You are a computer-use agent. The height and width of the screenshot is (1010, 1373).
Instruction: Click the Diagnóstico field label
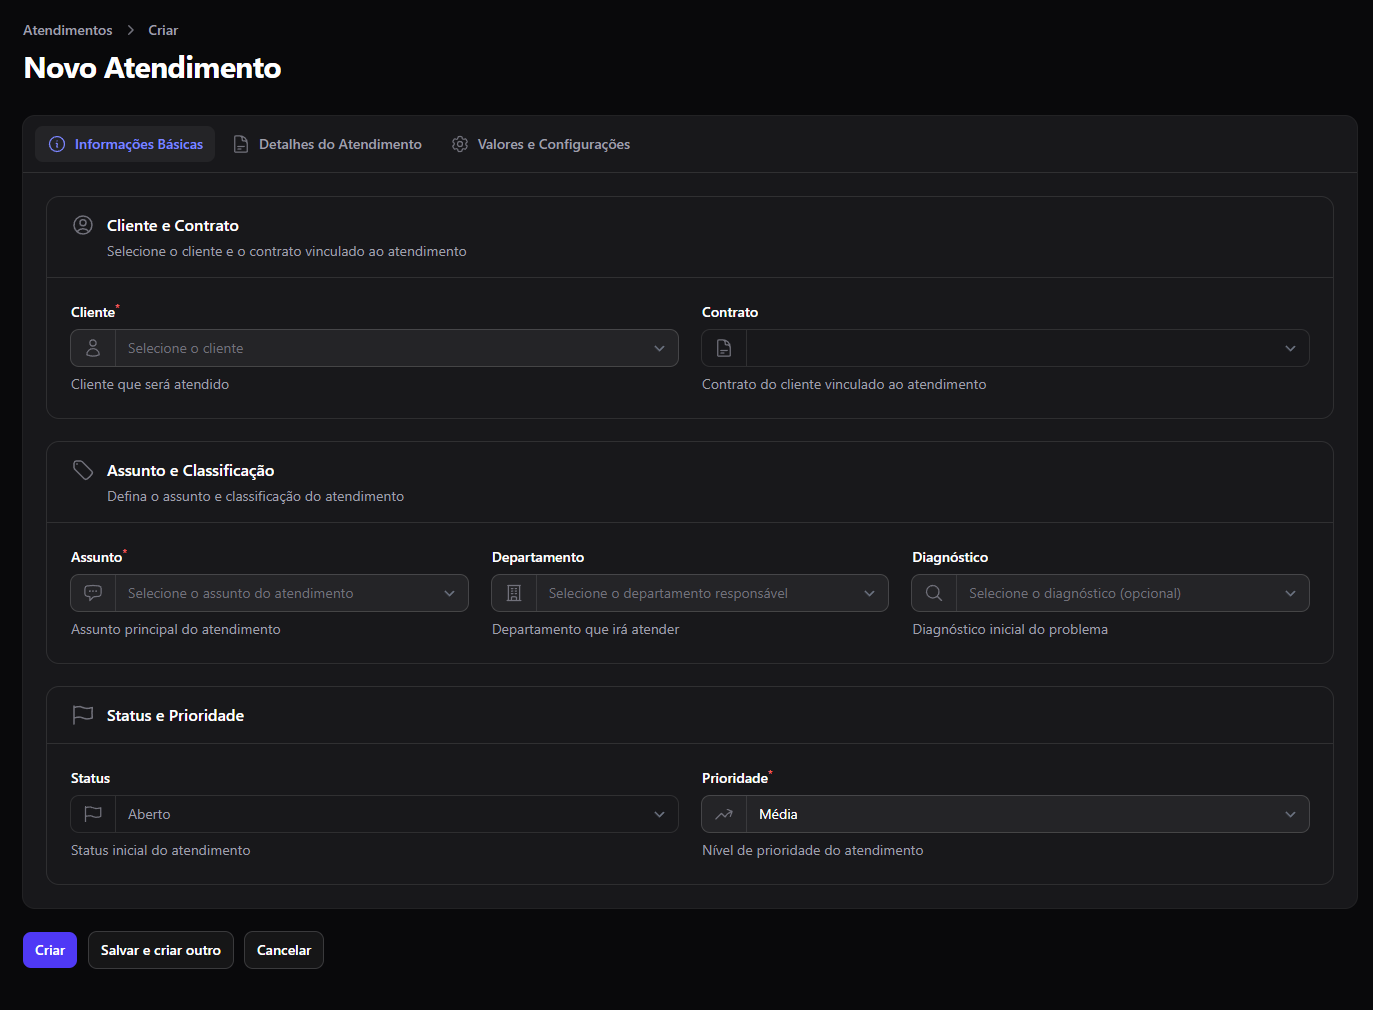pyautogui.click(x=950, y=557)
